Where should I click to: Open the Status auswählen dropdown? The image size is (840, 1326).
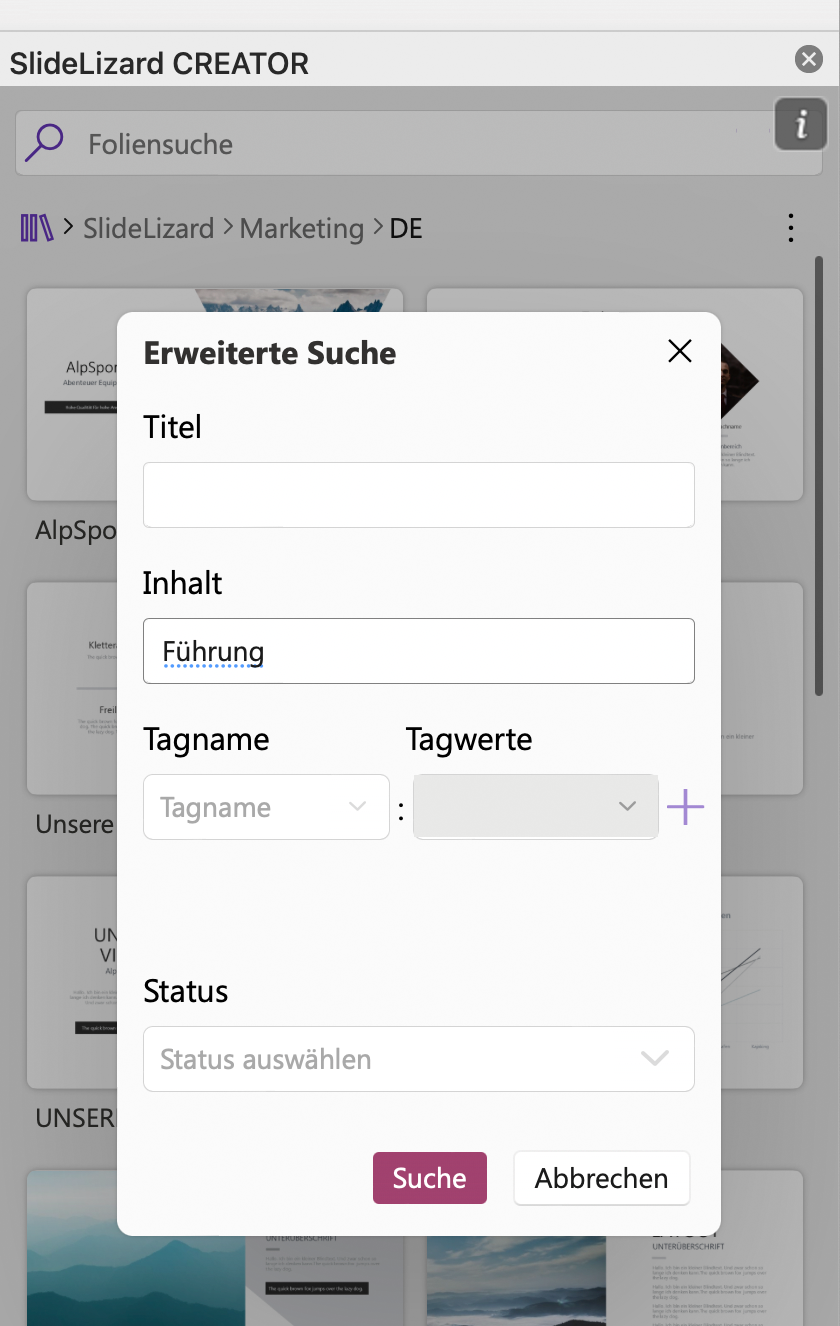(419, 1058)
